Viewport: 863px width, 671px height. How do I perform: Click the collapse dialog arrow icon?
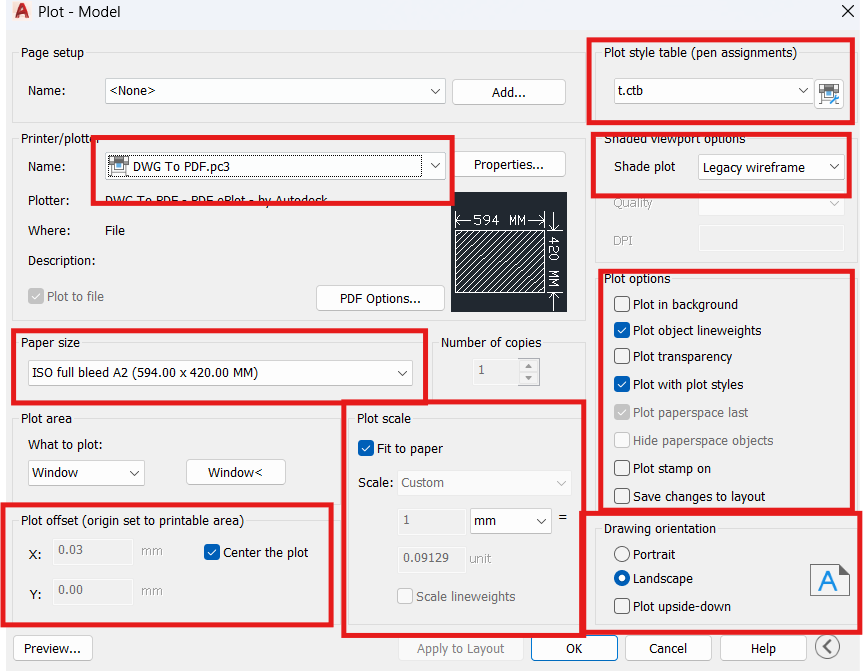tap(827, 647)
